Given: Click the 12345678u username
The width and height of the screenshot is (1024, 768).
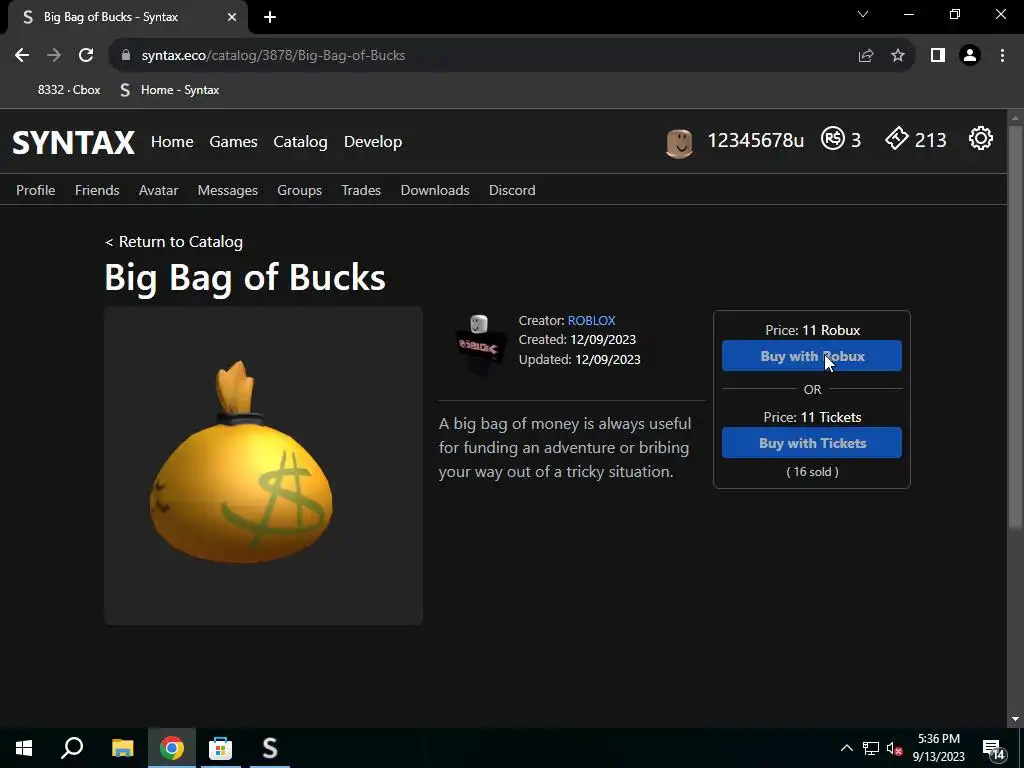Looking at the screenshot, I should coord(756,140).
